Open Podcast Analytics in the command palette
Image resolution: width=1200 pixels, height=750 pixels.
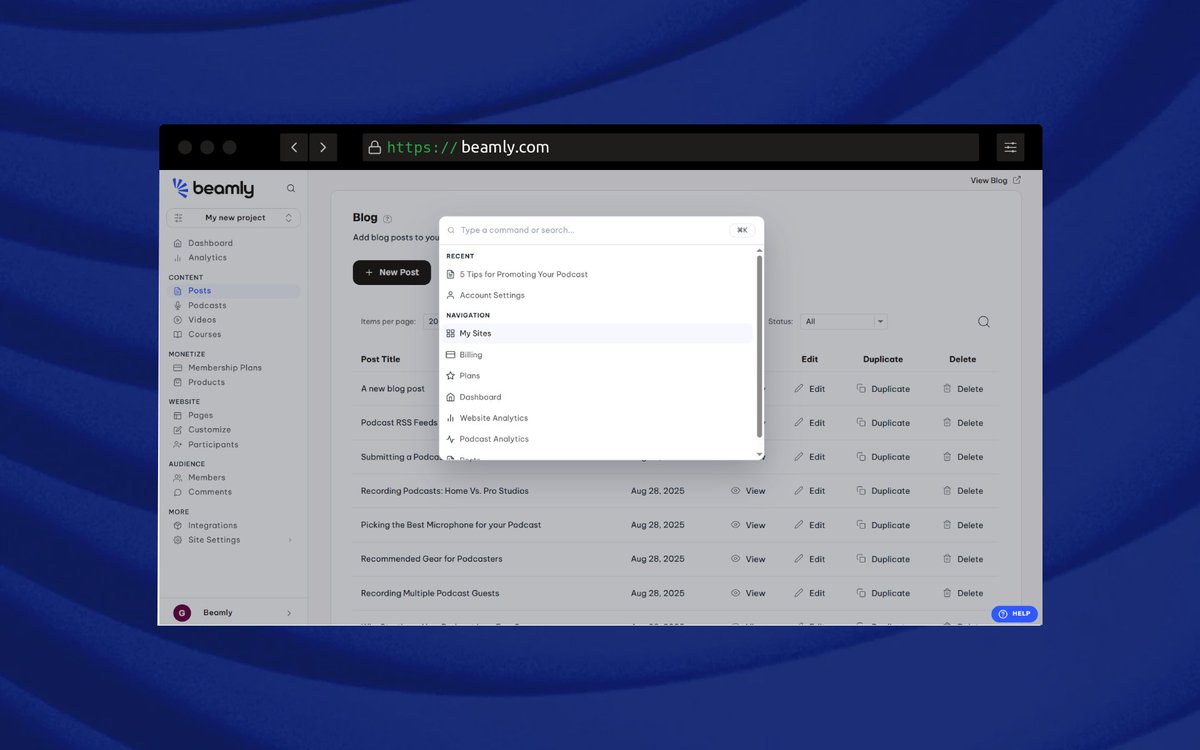[x=596, y=439]
